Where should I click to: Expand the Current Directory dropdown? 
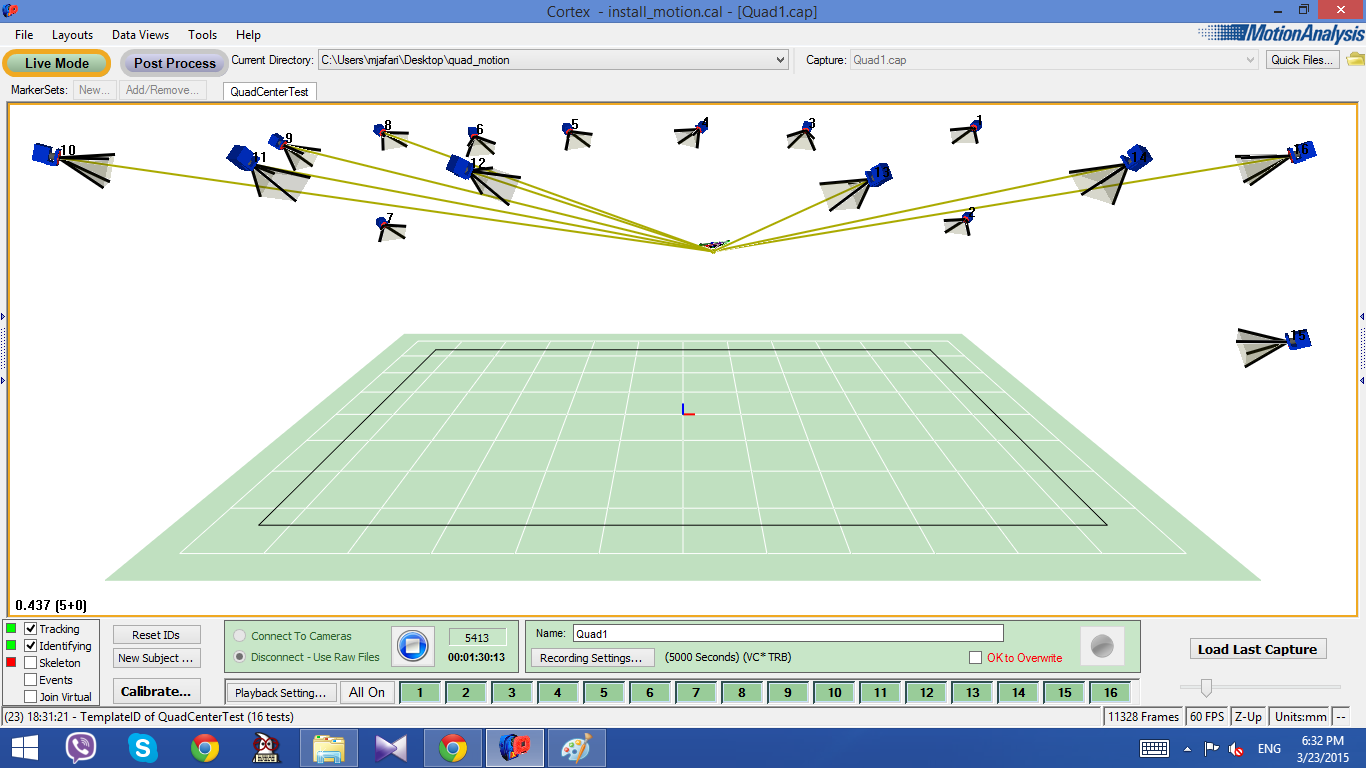click(x=781, y=60)
